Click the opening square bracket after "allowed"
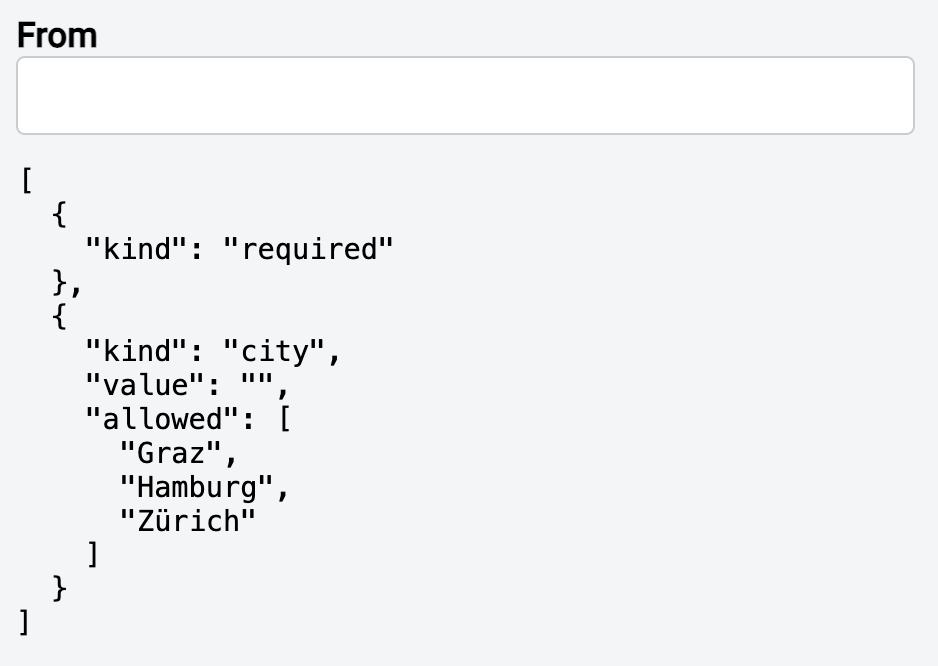The image size is (938, 666). 284,419
